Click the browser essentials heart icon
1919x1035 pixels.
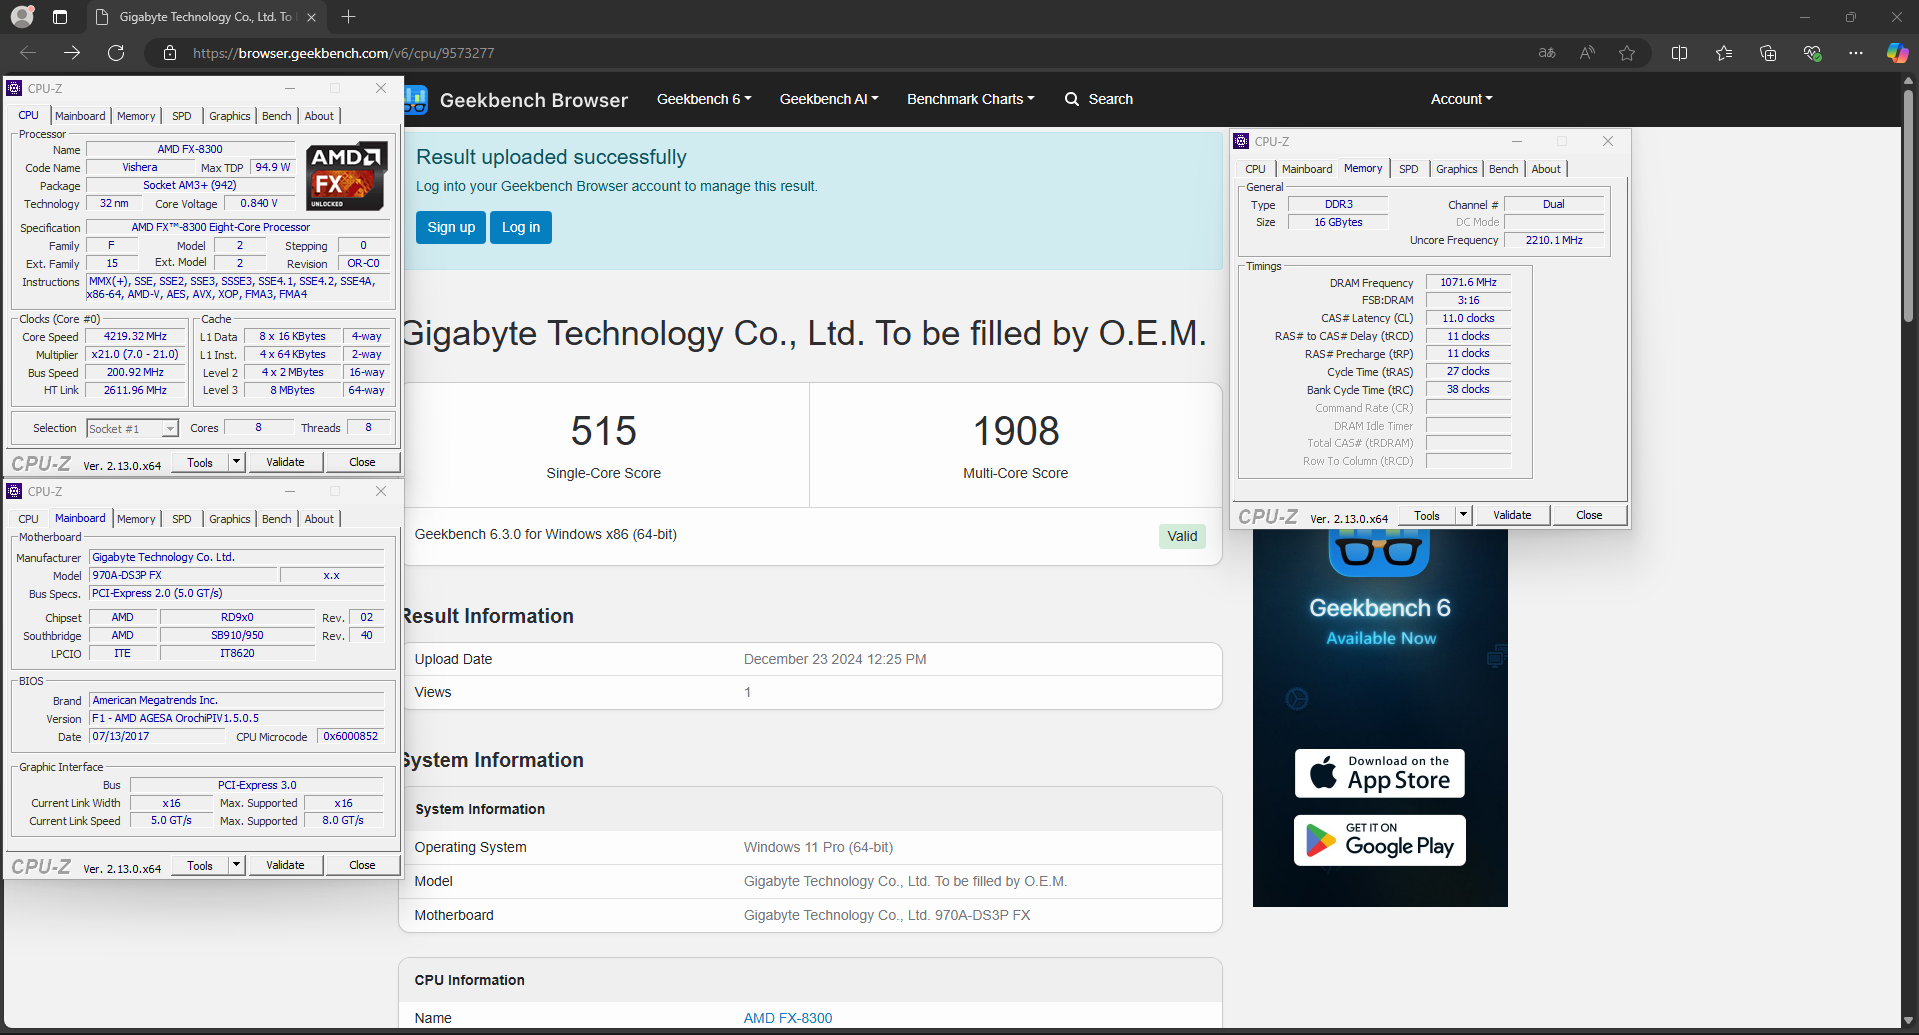pyautogui.click(x=1812, y=53)
